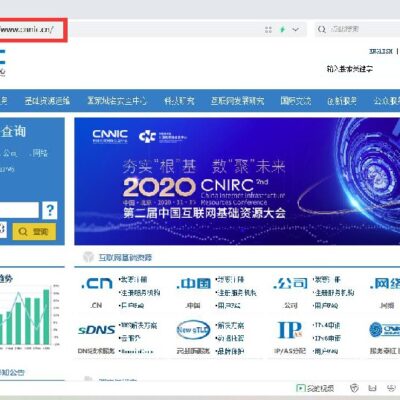Open 注册服务机构 link beside .中国
The width and height of the screenshot is (400, 400).
point(236,293)
